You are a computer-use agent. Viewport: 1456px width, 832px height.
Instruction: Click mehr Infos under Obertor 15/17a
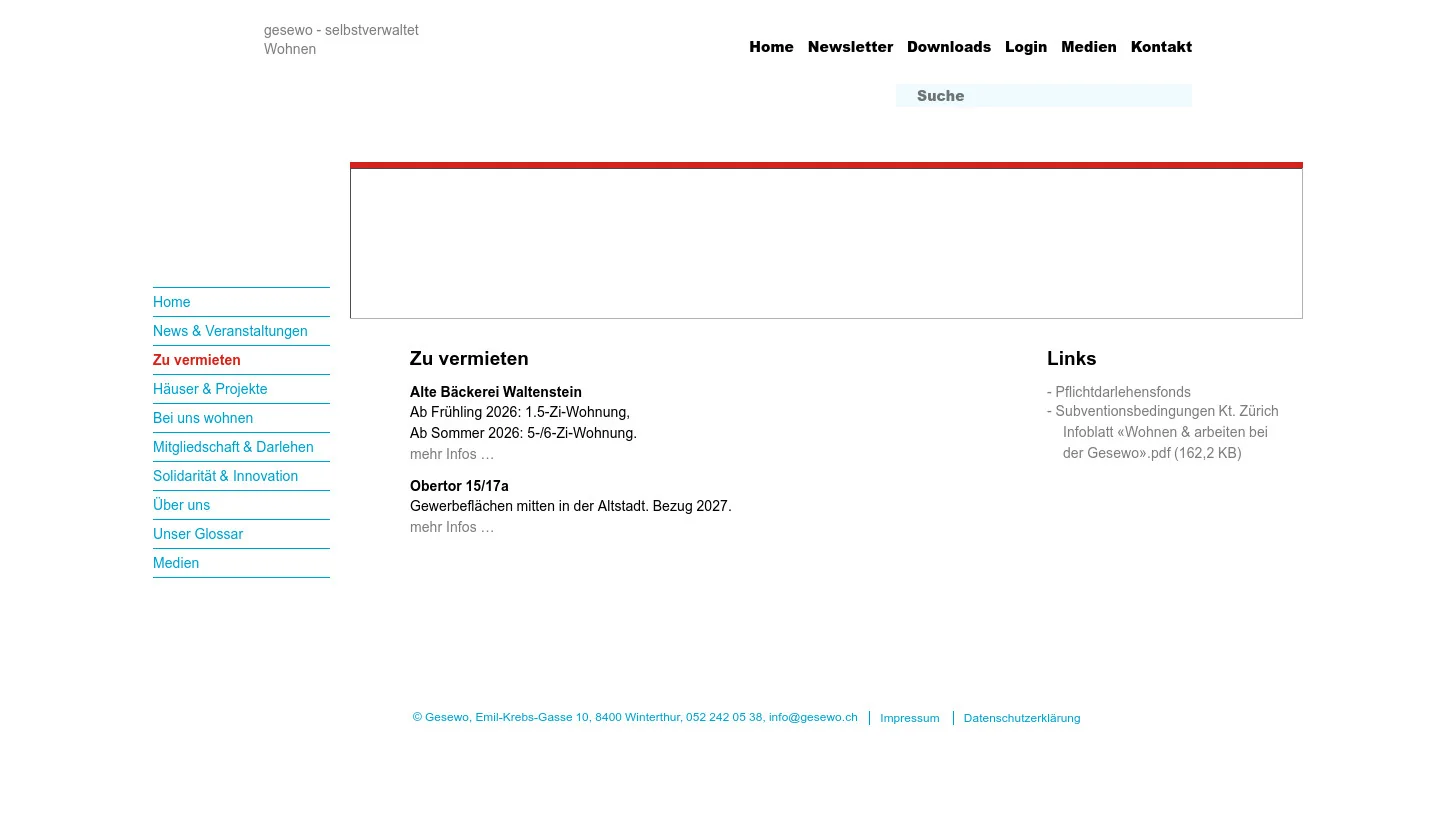pyautogui.click(x=452, y=527)
